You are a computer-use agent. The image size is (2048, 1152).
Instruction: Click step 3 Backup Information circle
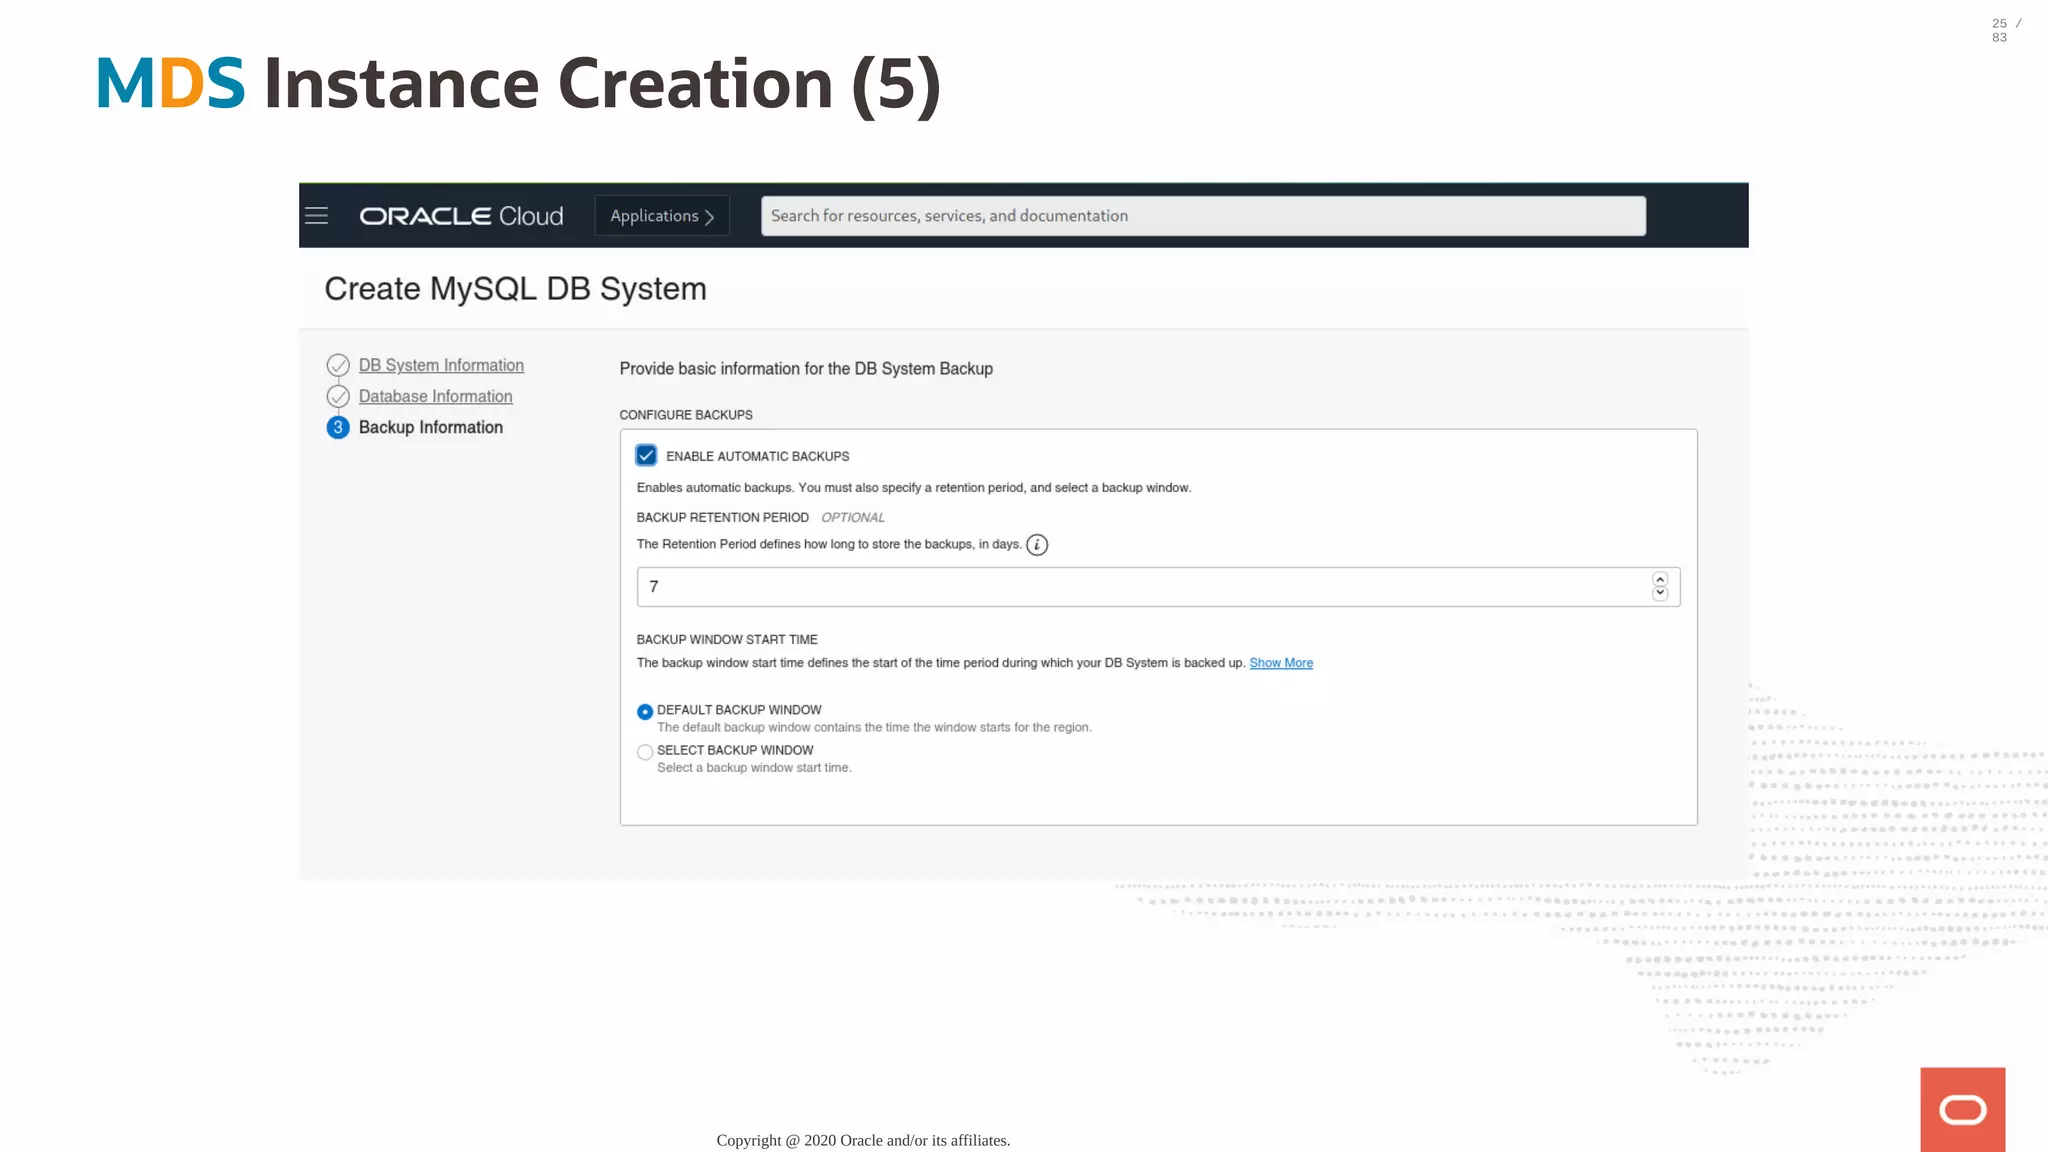click(338, 428)
